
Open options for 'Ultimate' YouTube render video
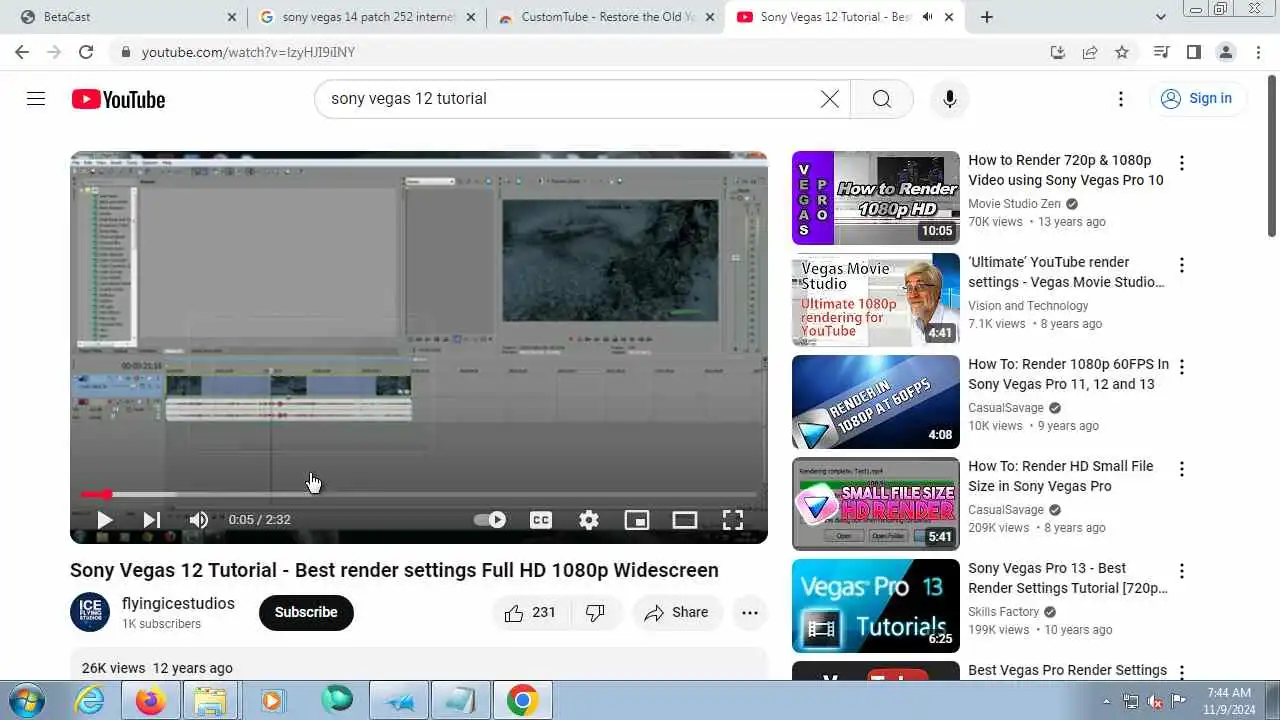pyautogui.click(x=1182, y=265)
